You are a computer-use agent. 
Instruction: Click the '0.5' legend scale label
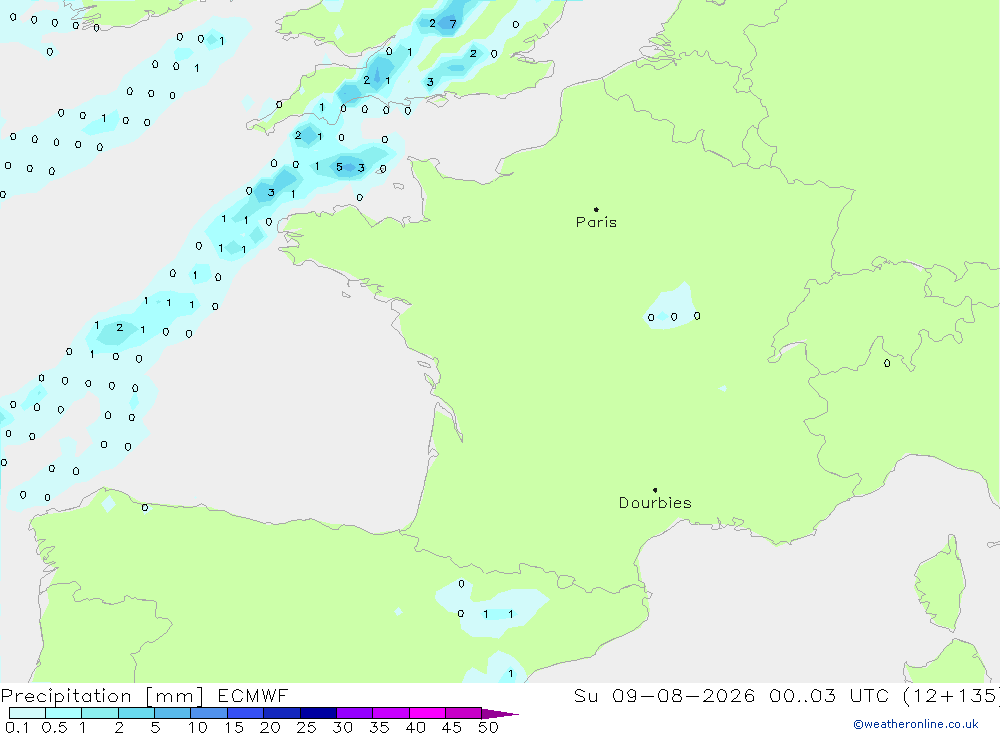pos(54,727)
